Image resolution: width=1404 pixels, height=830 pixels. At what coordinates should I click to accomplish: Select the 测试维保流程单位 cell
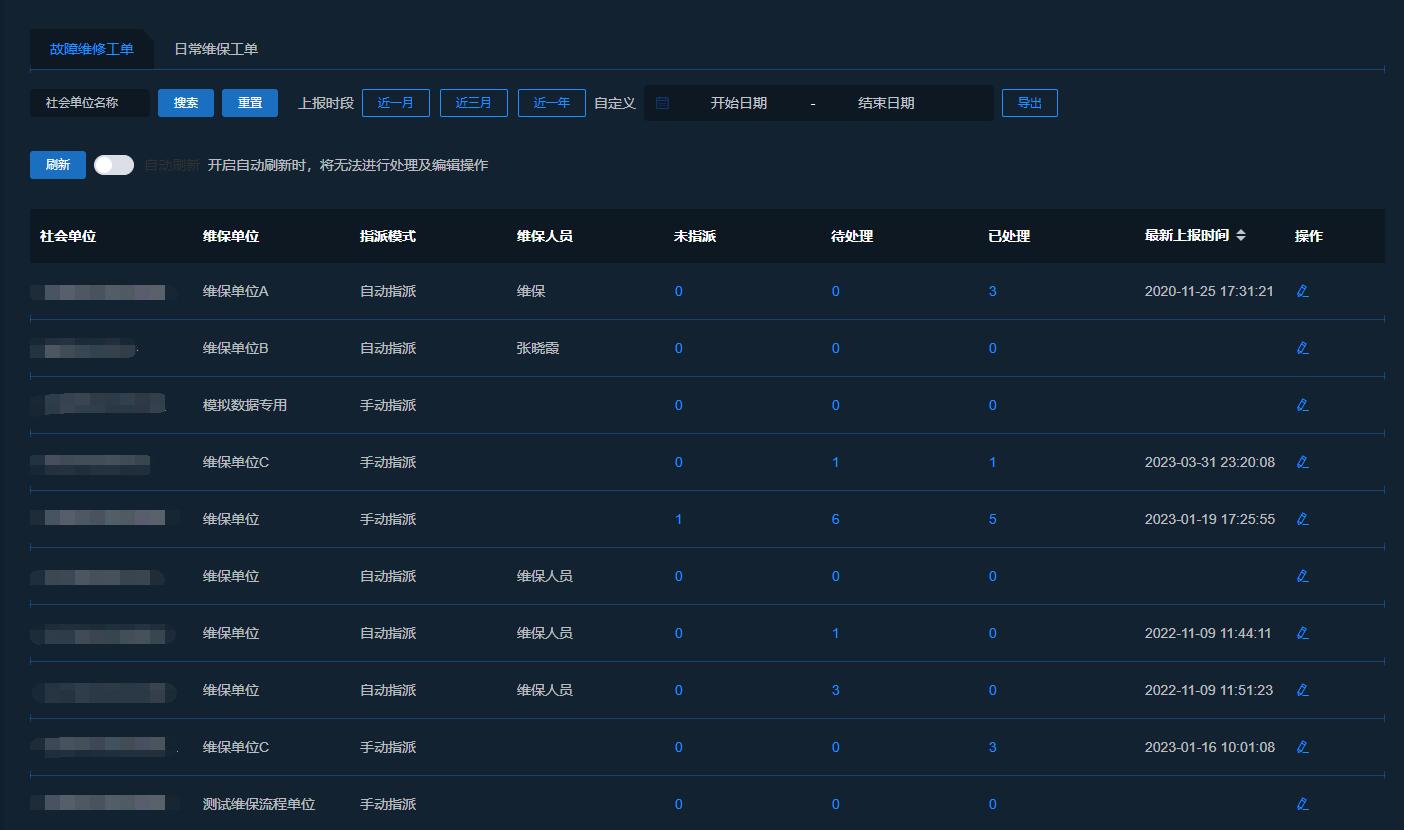pyautogui.click(x=259, y=804)
